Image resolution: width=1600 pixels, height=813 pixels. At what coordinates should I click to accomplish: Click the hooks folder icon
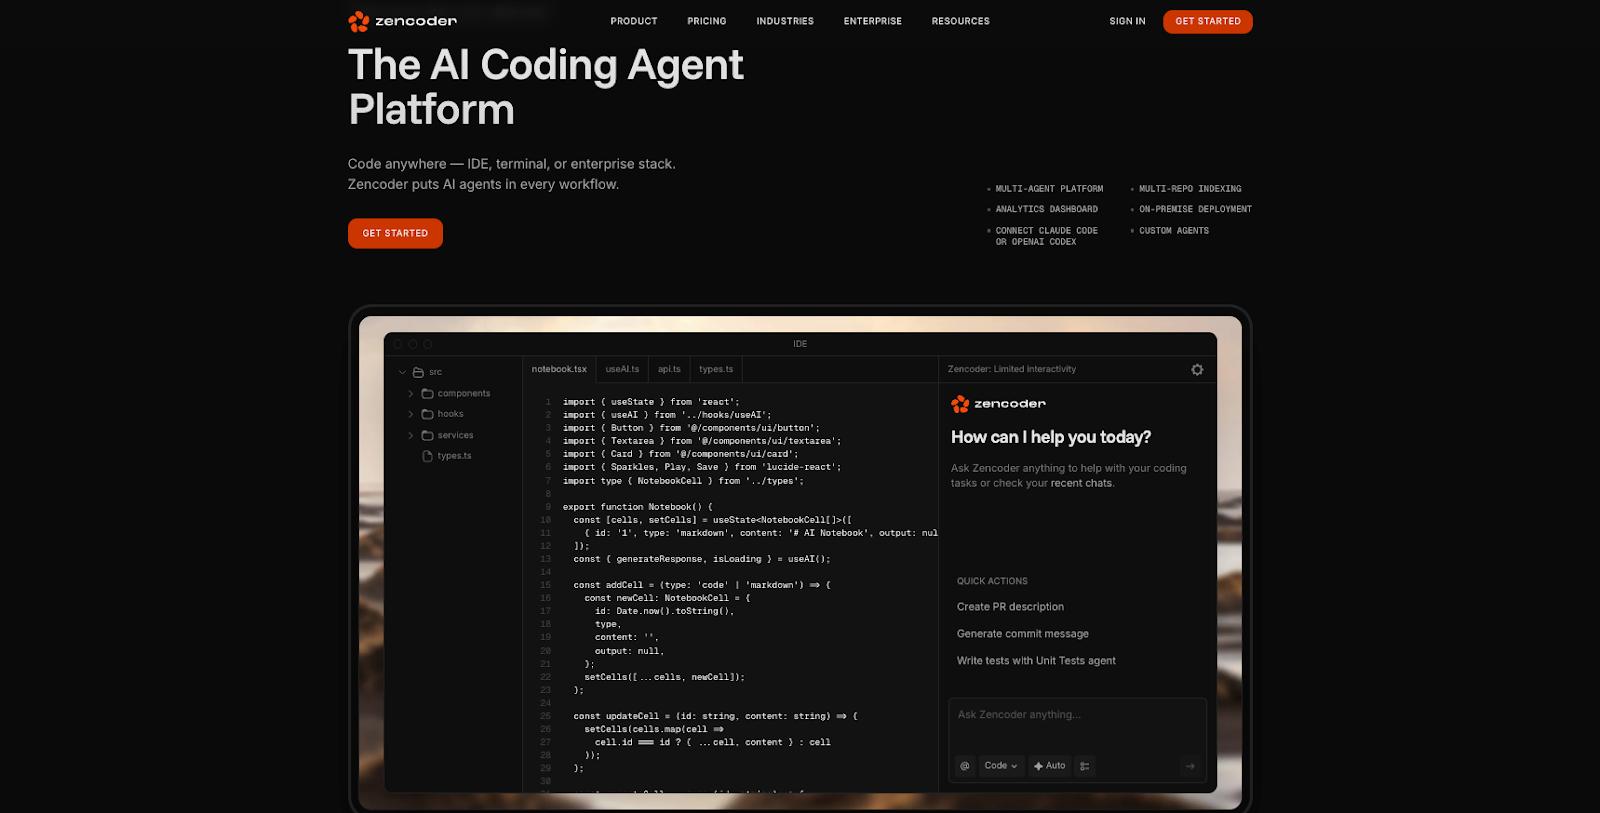[427, 414]
